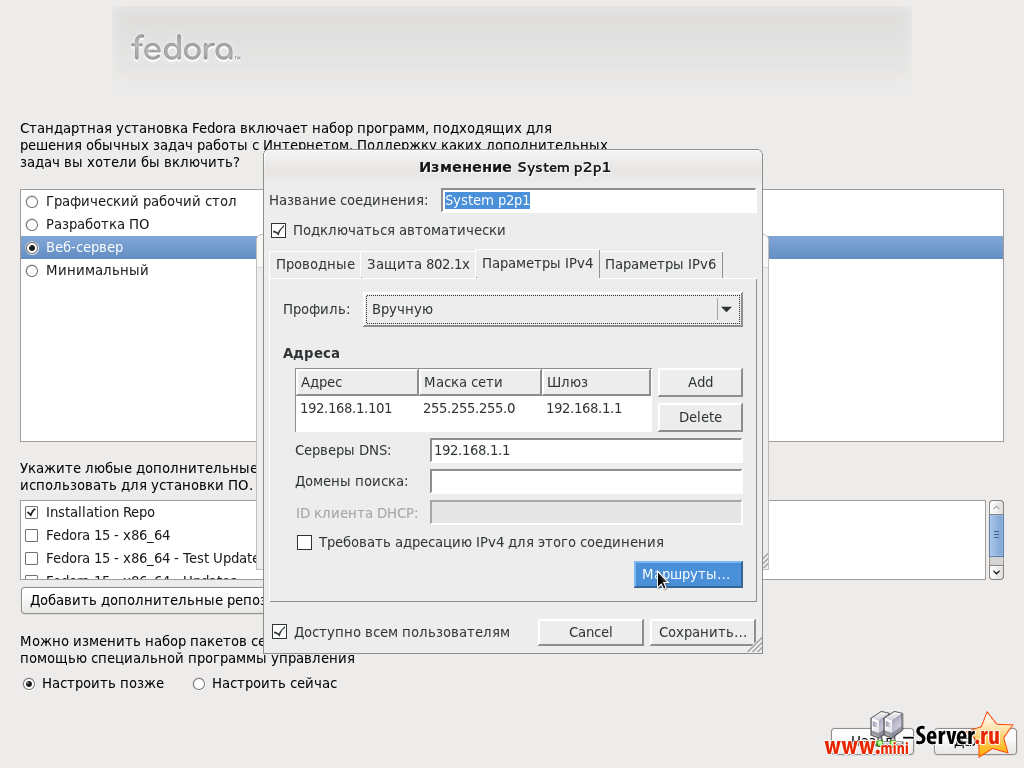Switch to the Проводные tab
1024x768 pixels.
click(x=315, y=264)
